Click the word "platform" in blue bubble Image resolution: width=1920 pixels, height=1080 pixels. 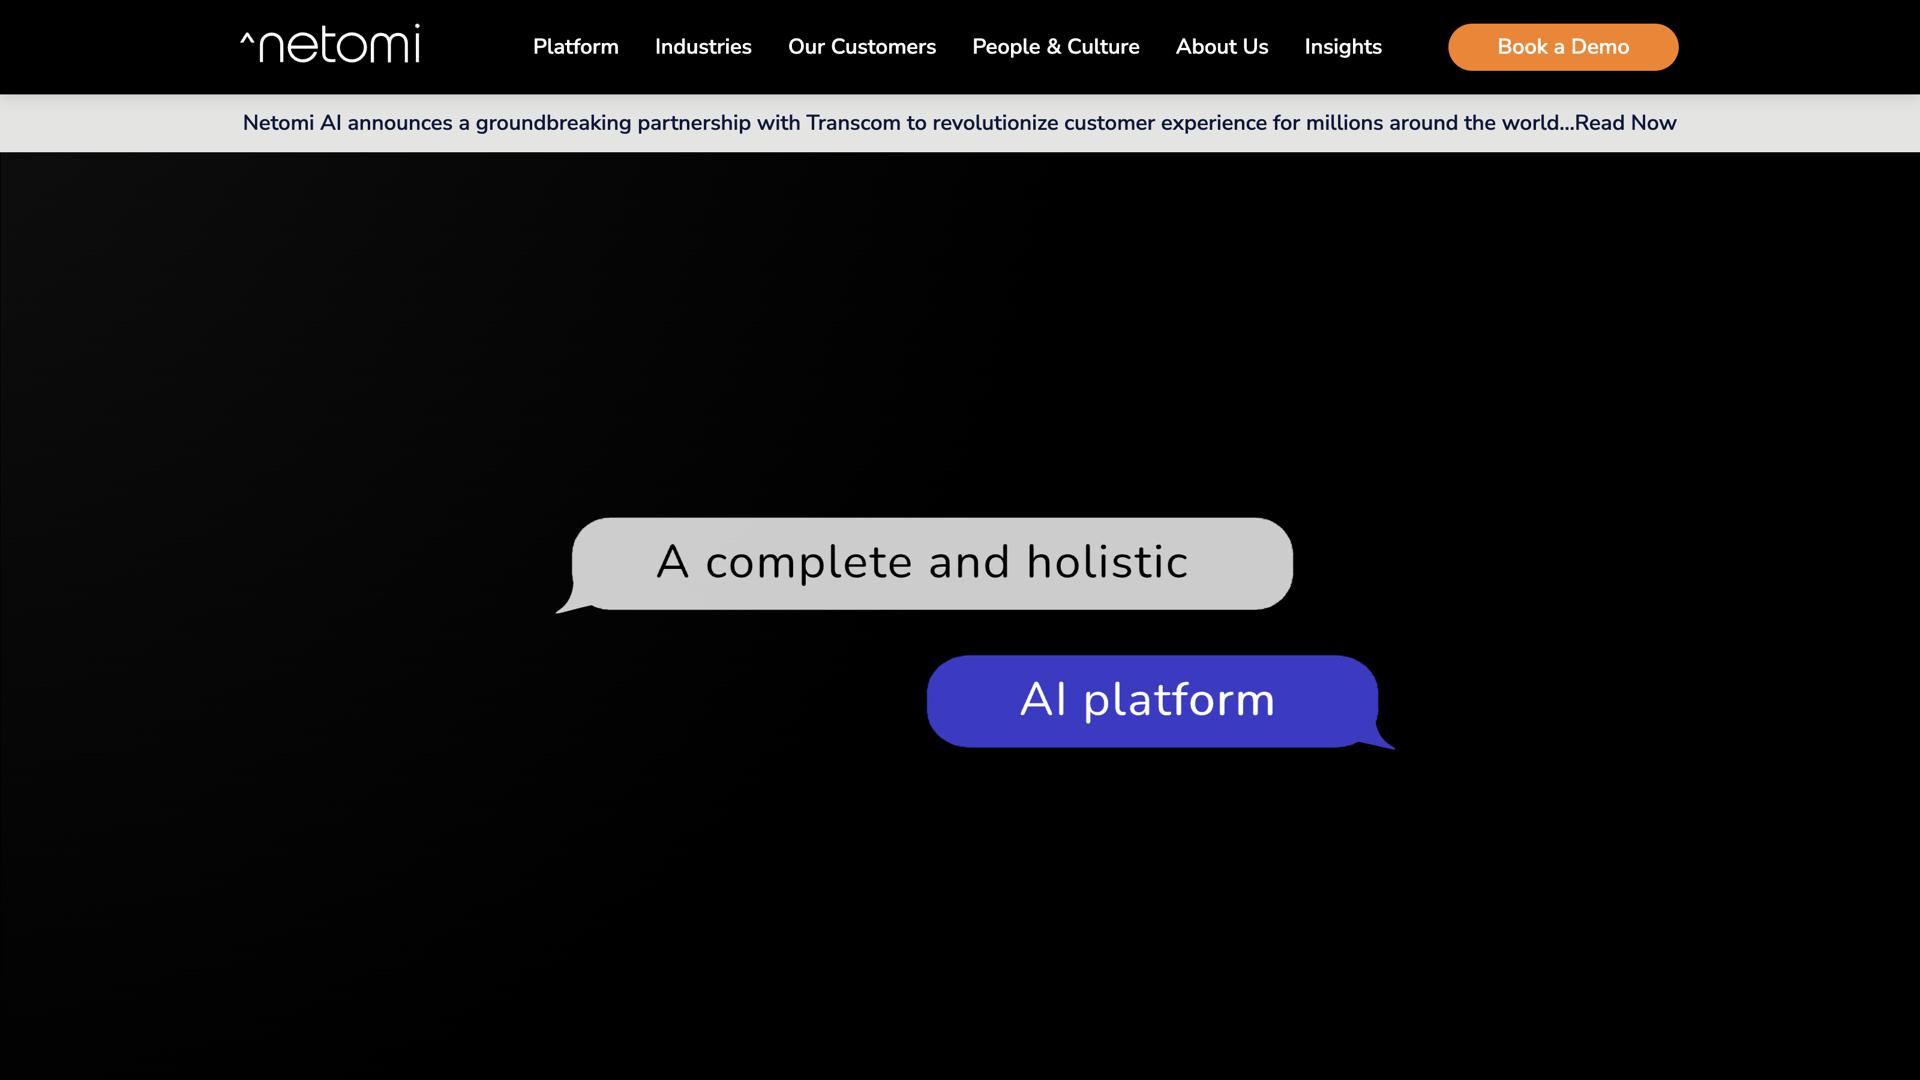pyautogui.click(x=1179, y=700)
